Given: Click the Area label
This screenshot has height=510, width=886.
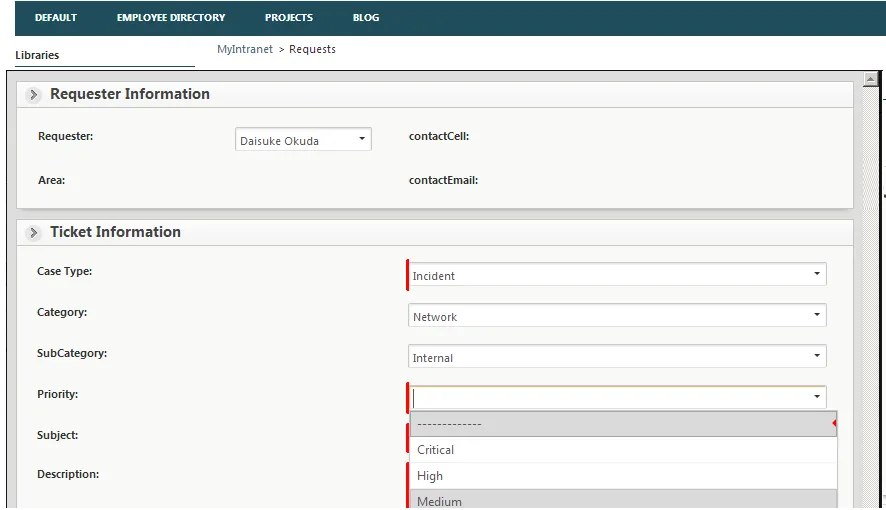Looking at the screenshot, I should 51,181.
